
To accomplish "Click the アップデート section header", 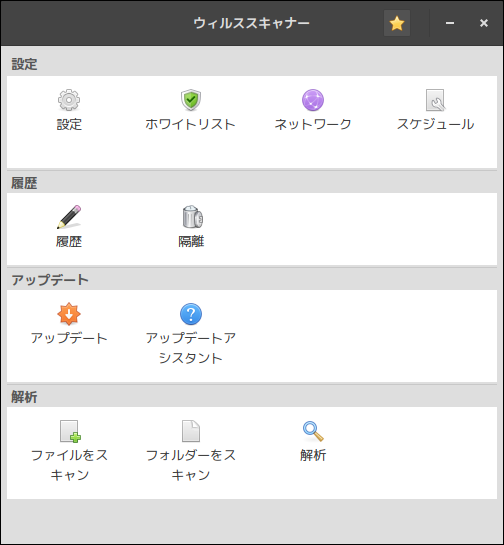I will click(x=50, y=280).
